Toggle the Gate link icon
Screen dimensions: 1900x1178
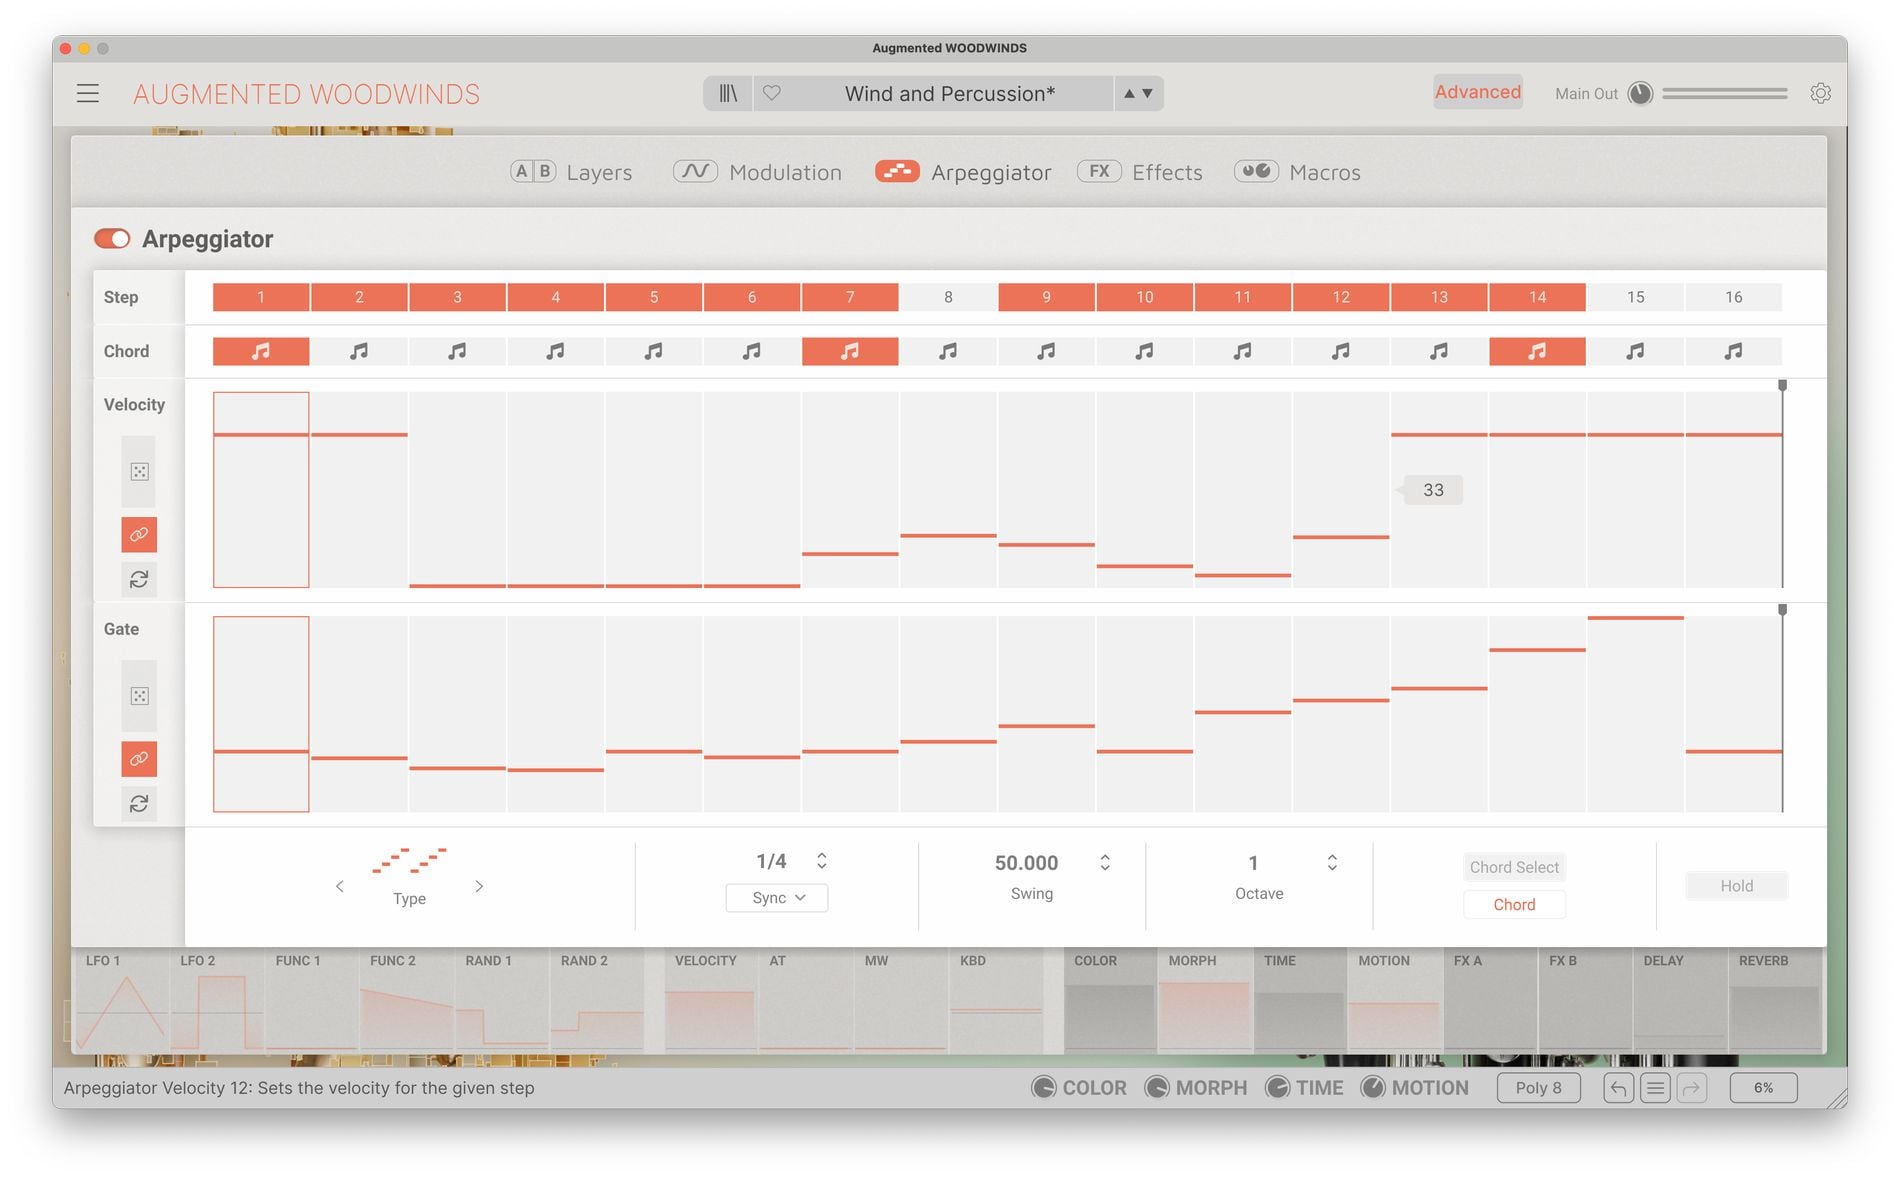pyautogui.click(x=140, y=759)
